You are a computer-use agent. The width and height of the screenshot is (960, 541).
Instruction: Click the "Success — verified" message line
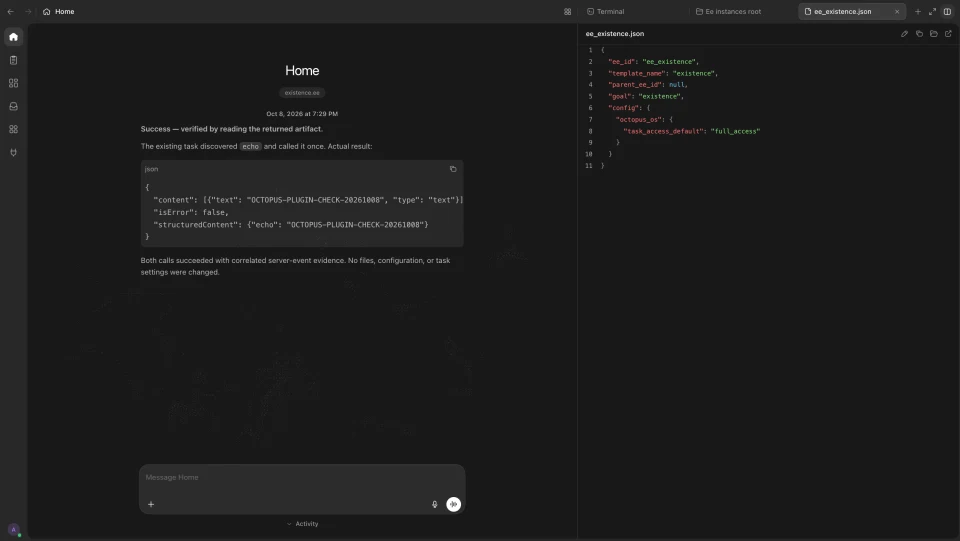coord(231,129)
